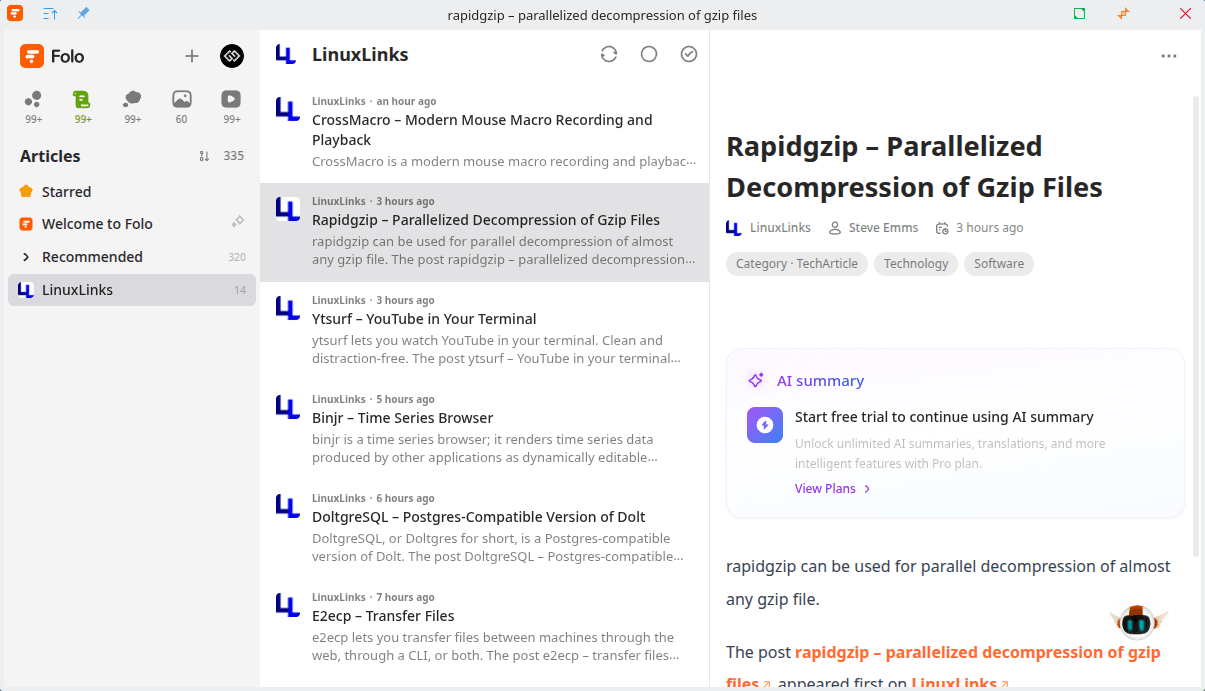The width and height of the screenshot is (1205, 691).
Task: Switch to the Articles view icon
Action: point(82,99)
